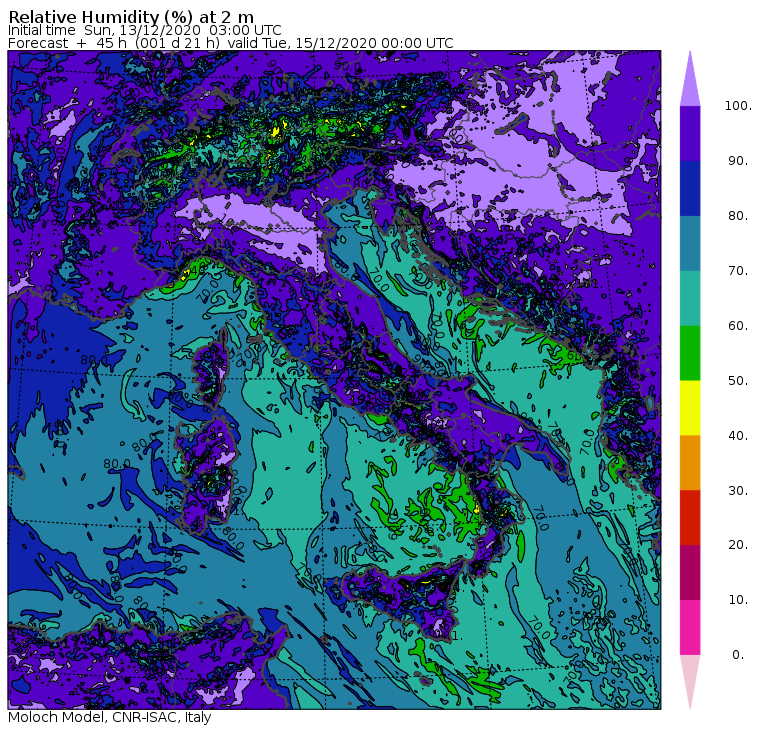Image resolution: width=760 pixels, height=731 pixels.
Task: Click the '20.' legend label
Action: tap(738, 545)
